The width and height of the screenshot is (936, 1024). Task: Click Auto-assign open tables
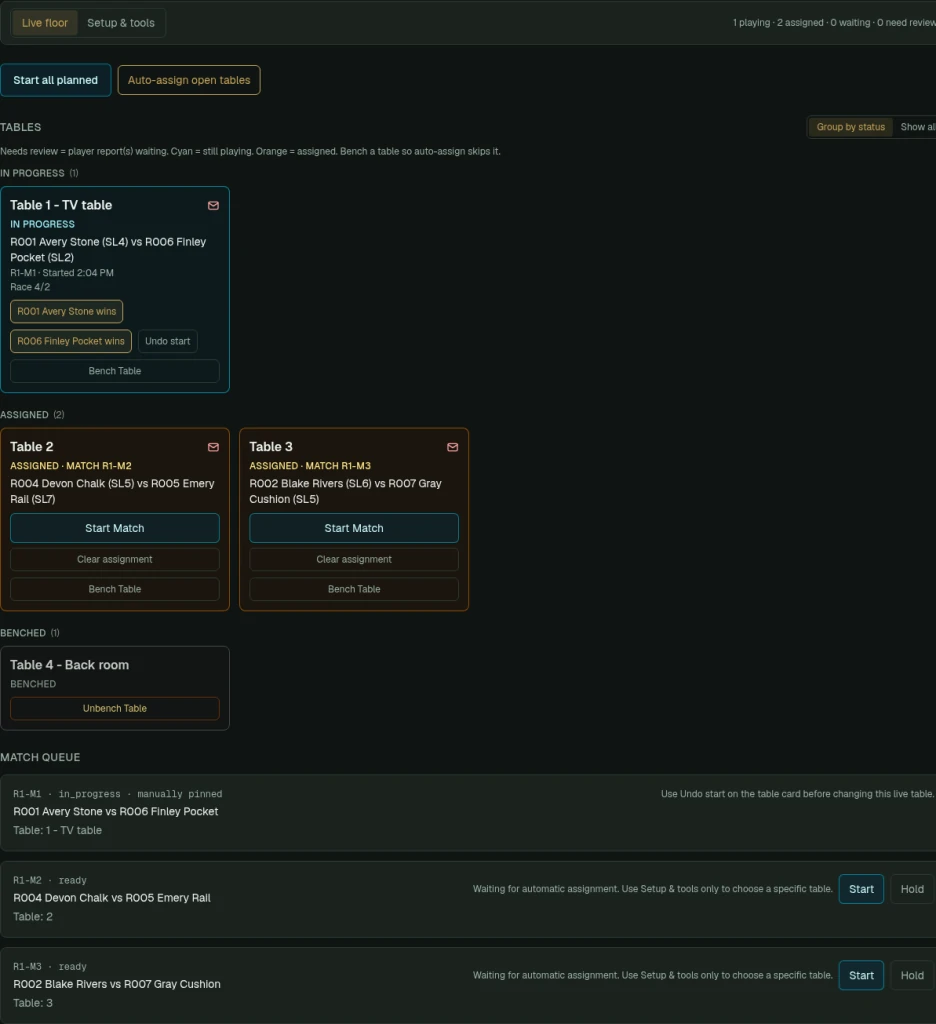point(189,80)
